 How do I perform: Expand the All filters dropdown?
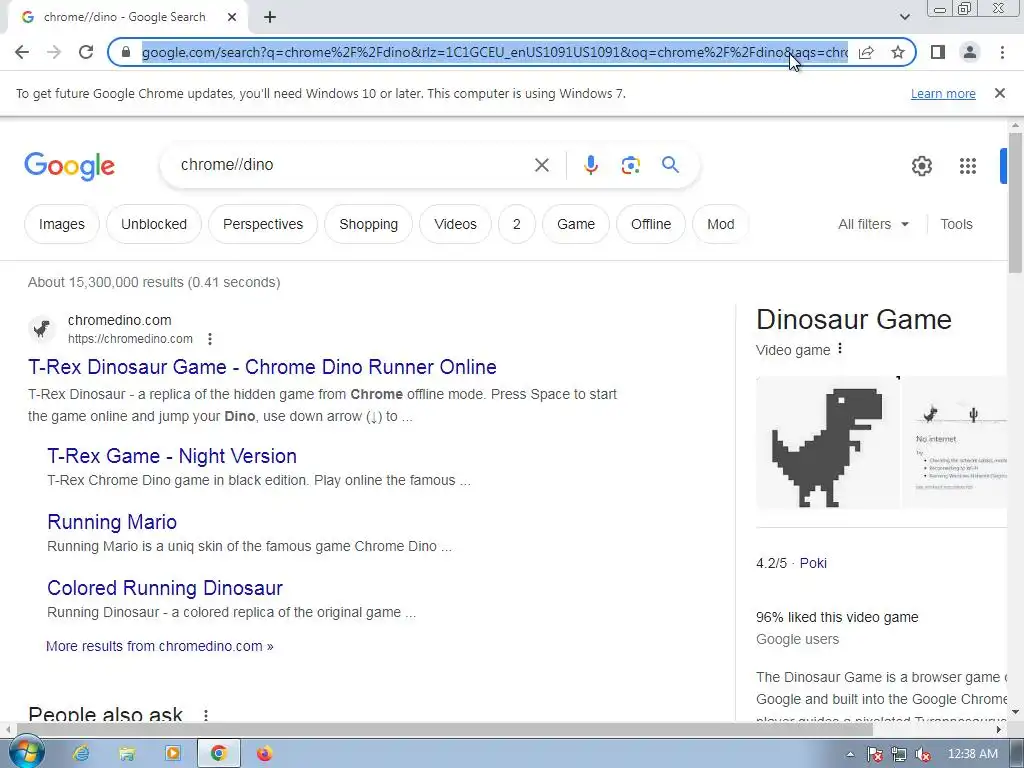[x=873, y=224]
